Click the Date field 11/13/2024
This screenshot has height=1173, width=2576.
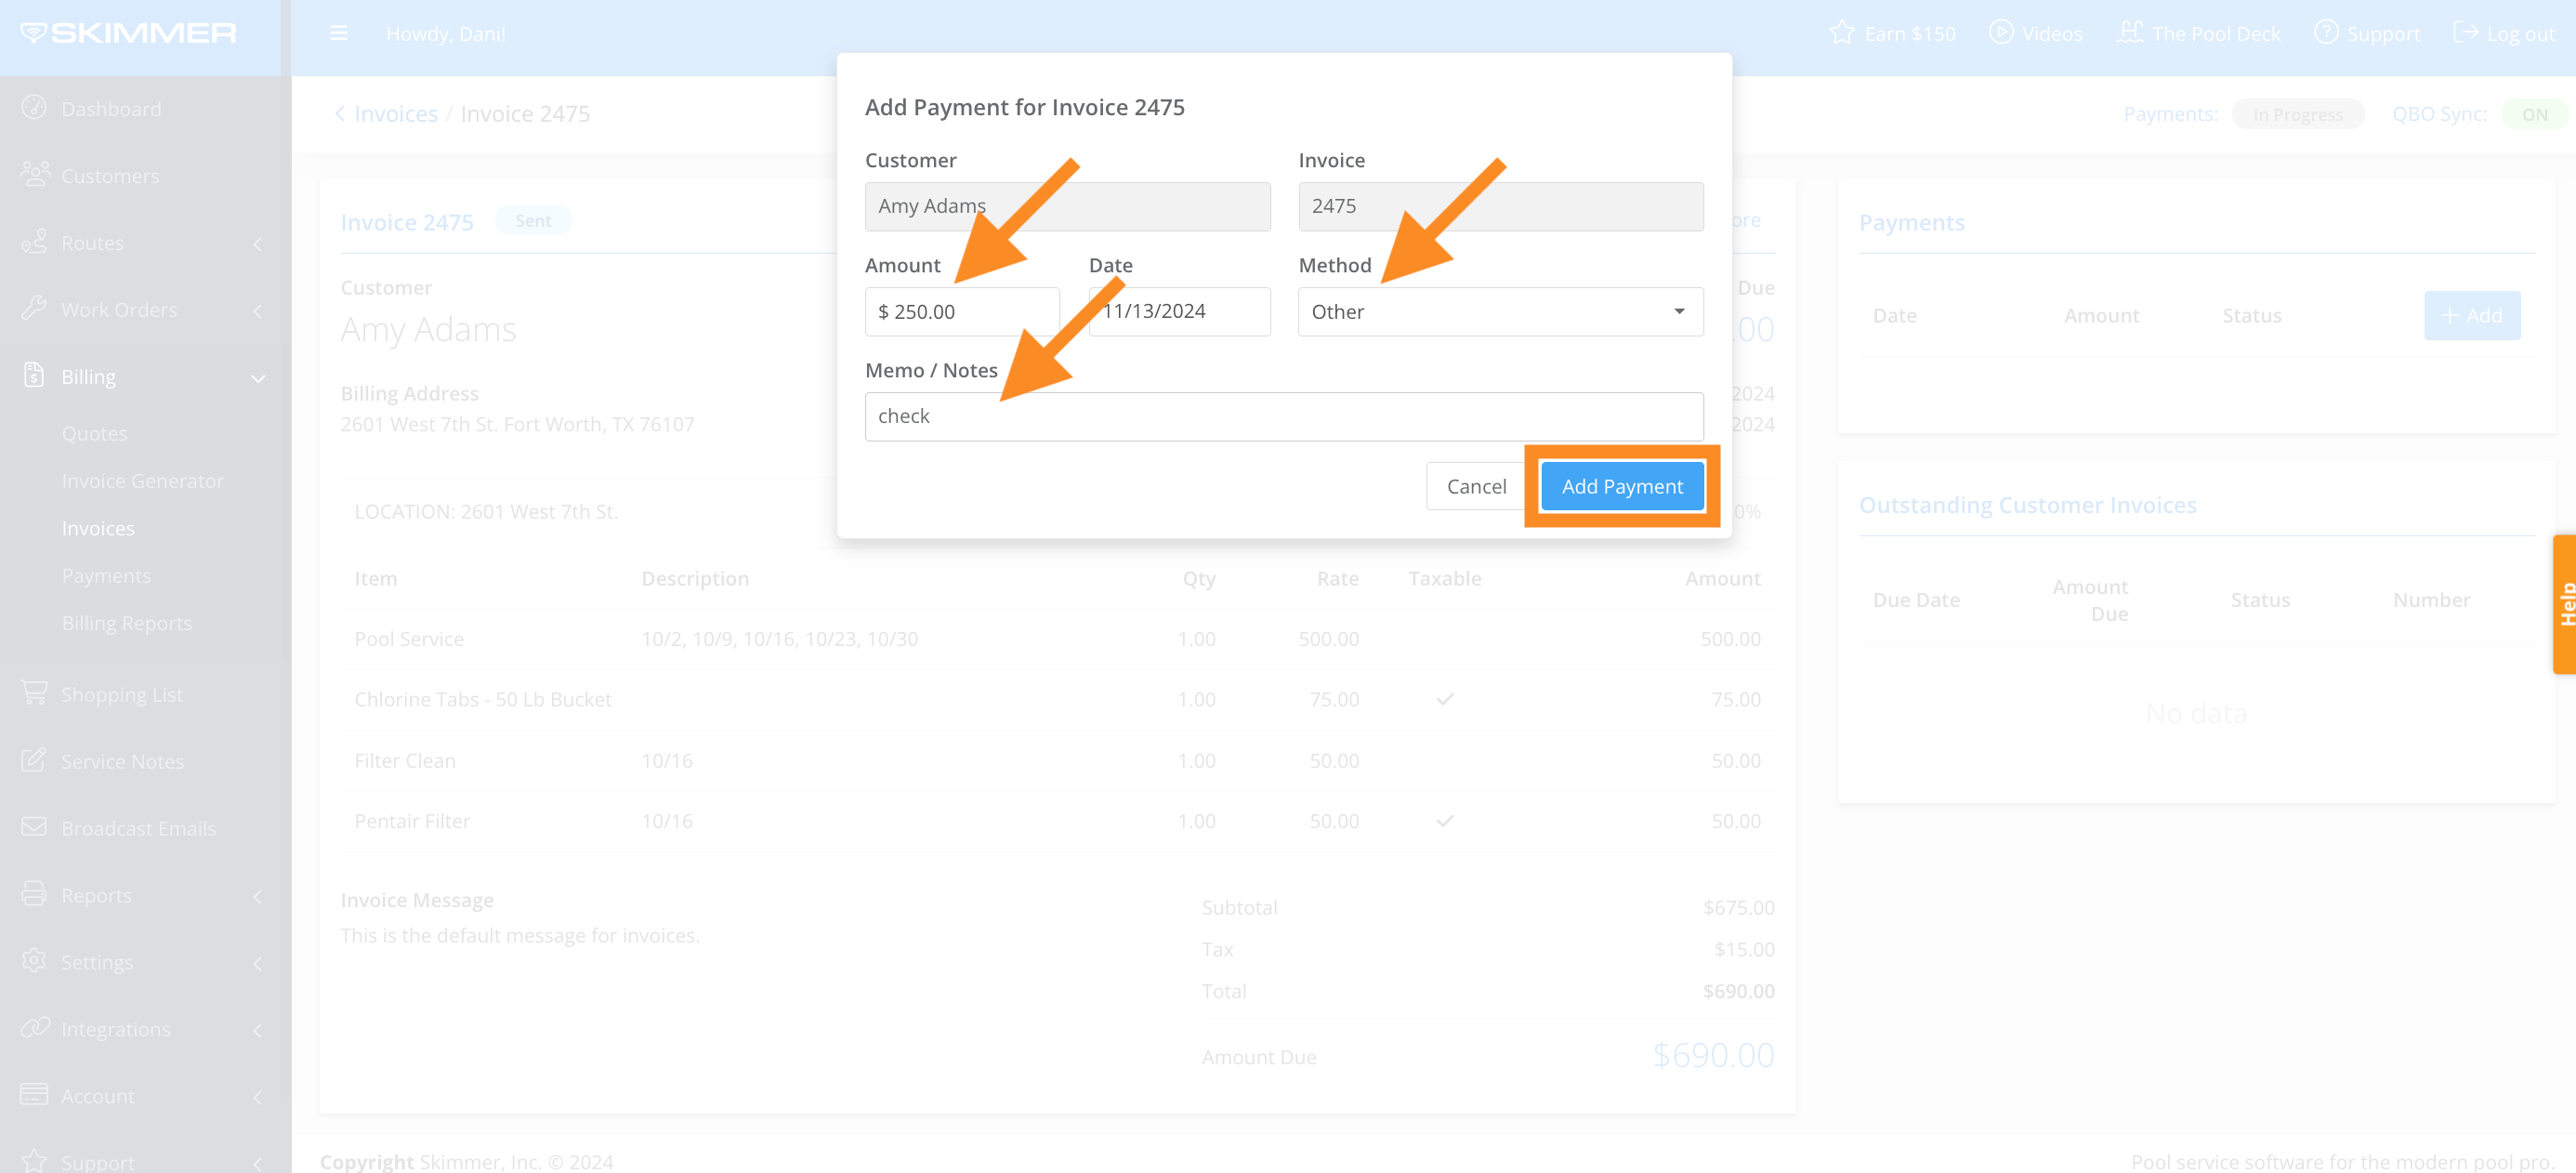point(1179,312)
